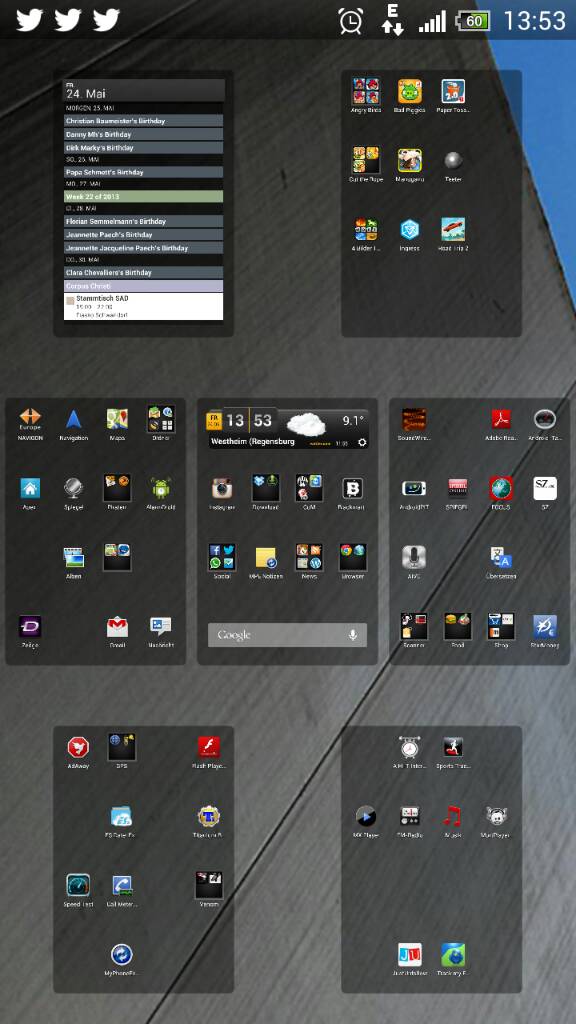Image resolution: width=576 pixels, height=1024 pixels.
Task: Launch the Sports Tracker app
Action: (453, 747)
